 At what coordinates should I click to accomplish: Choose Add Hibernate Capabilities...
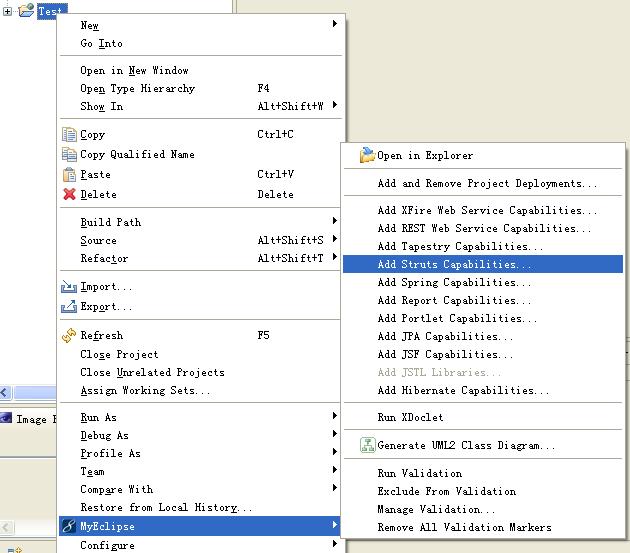pyautogui.click(x=483, y=390)
